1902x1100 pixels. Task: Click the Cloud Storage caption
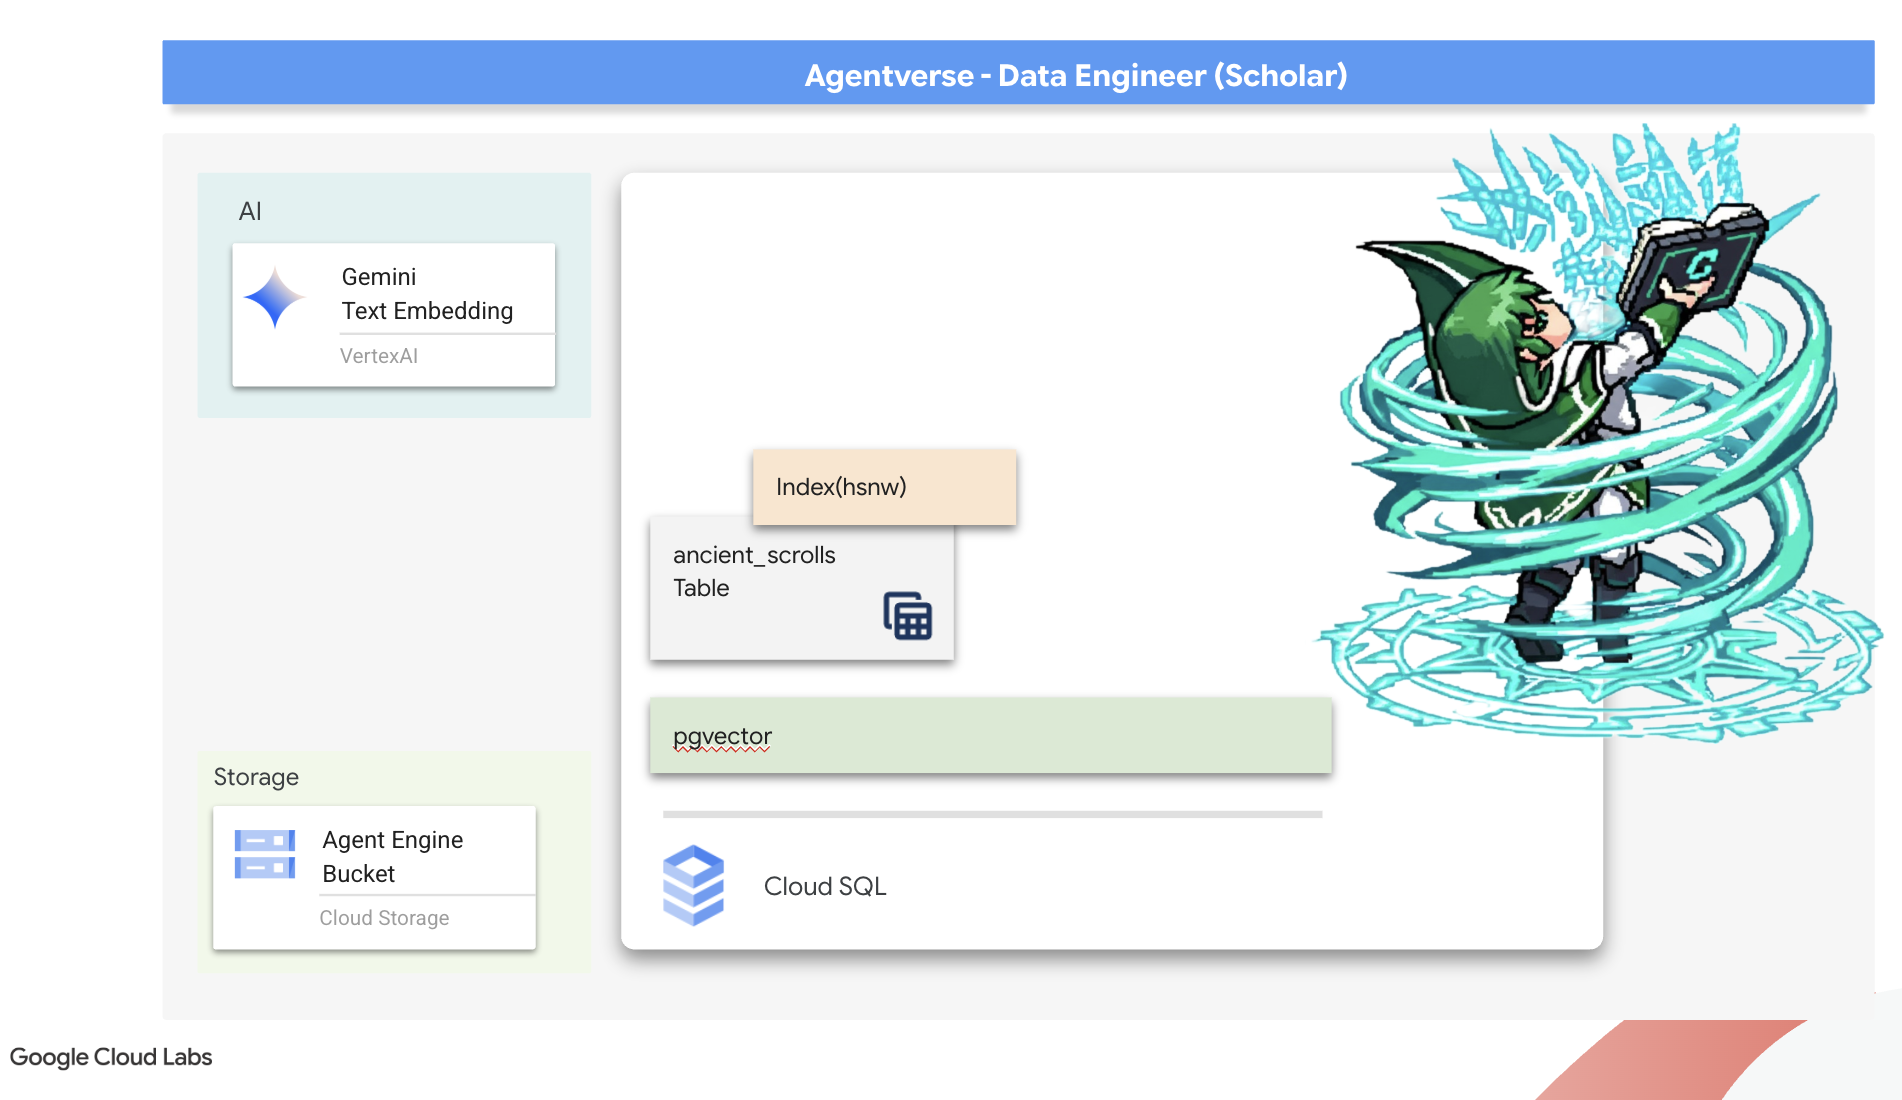pos(384,918)
